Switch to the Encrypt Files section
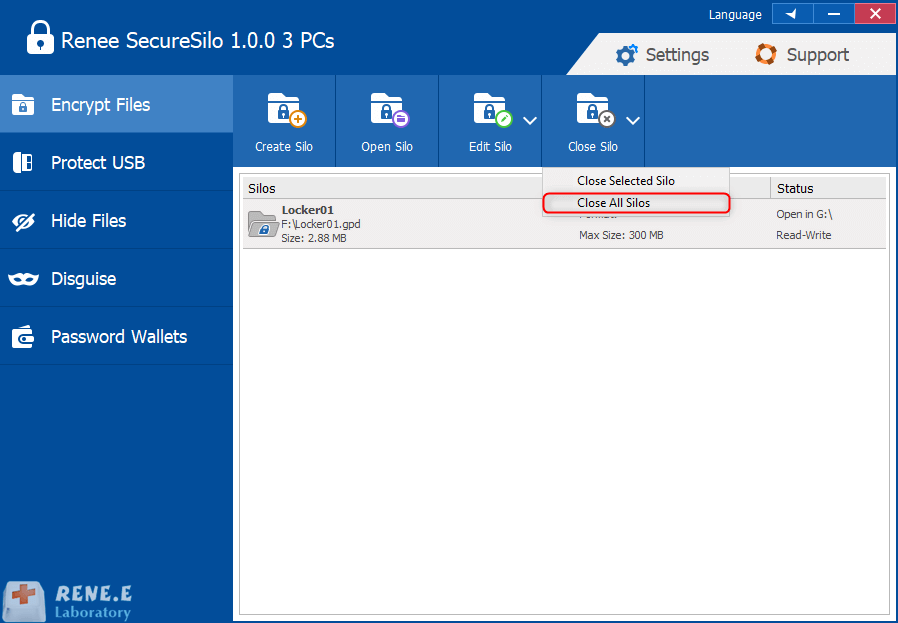This screenshot has height=623, width=898. click(100, 105)
